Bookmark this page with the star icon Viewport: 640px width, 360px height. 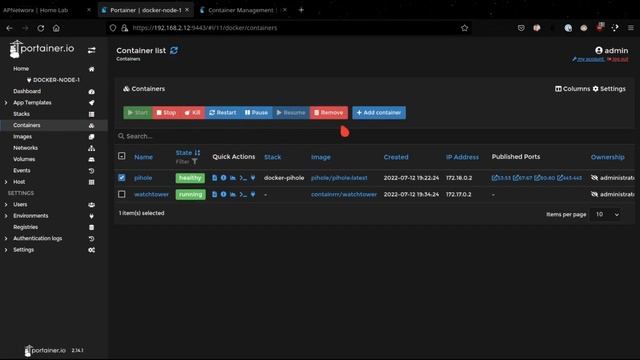point(464,28)
